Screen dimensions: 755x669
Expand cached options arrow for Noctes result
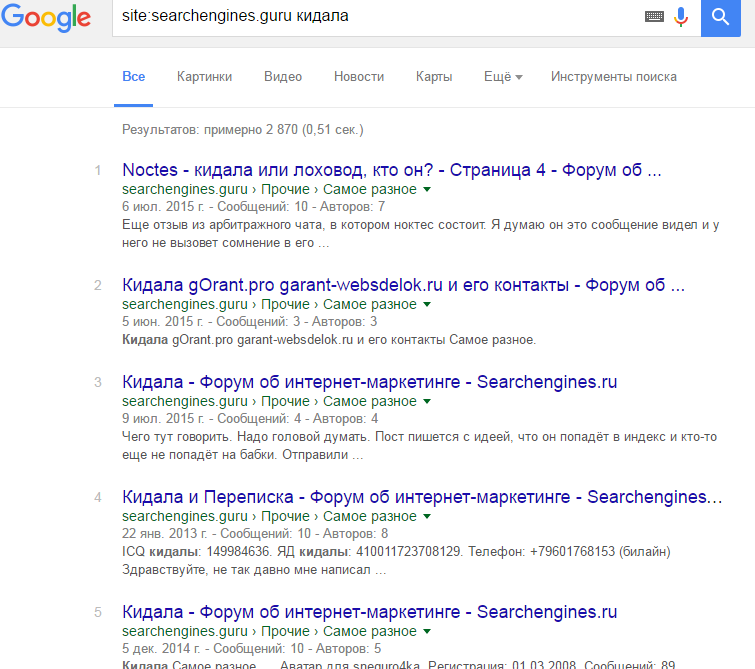(x=427, y=190)
